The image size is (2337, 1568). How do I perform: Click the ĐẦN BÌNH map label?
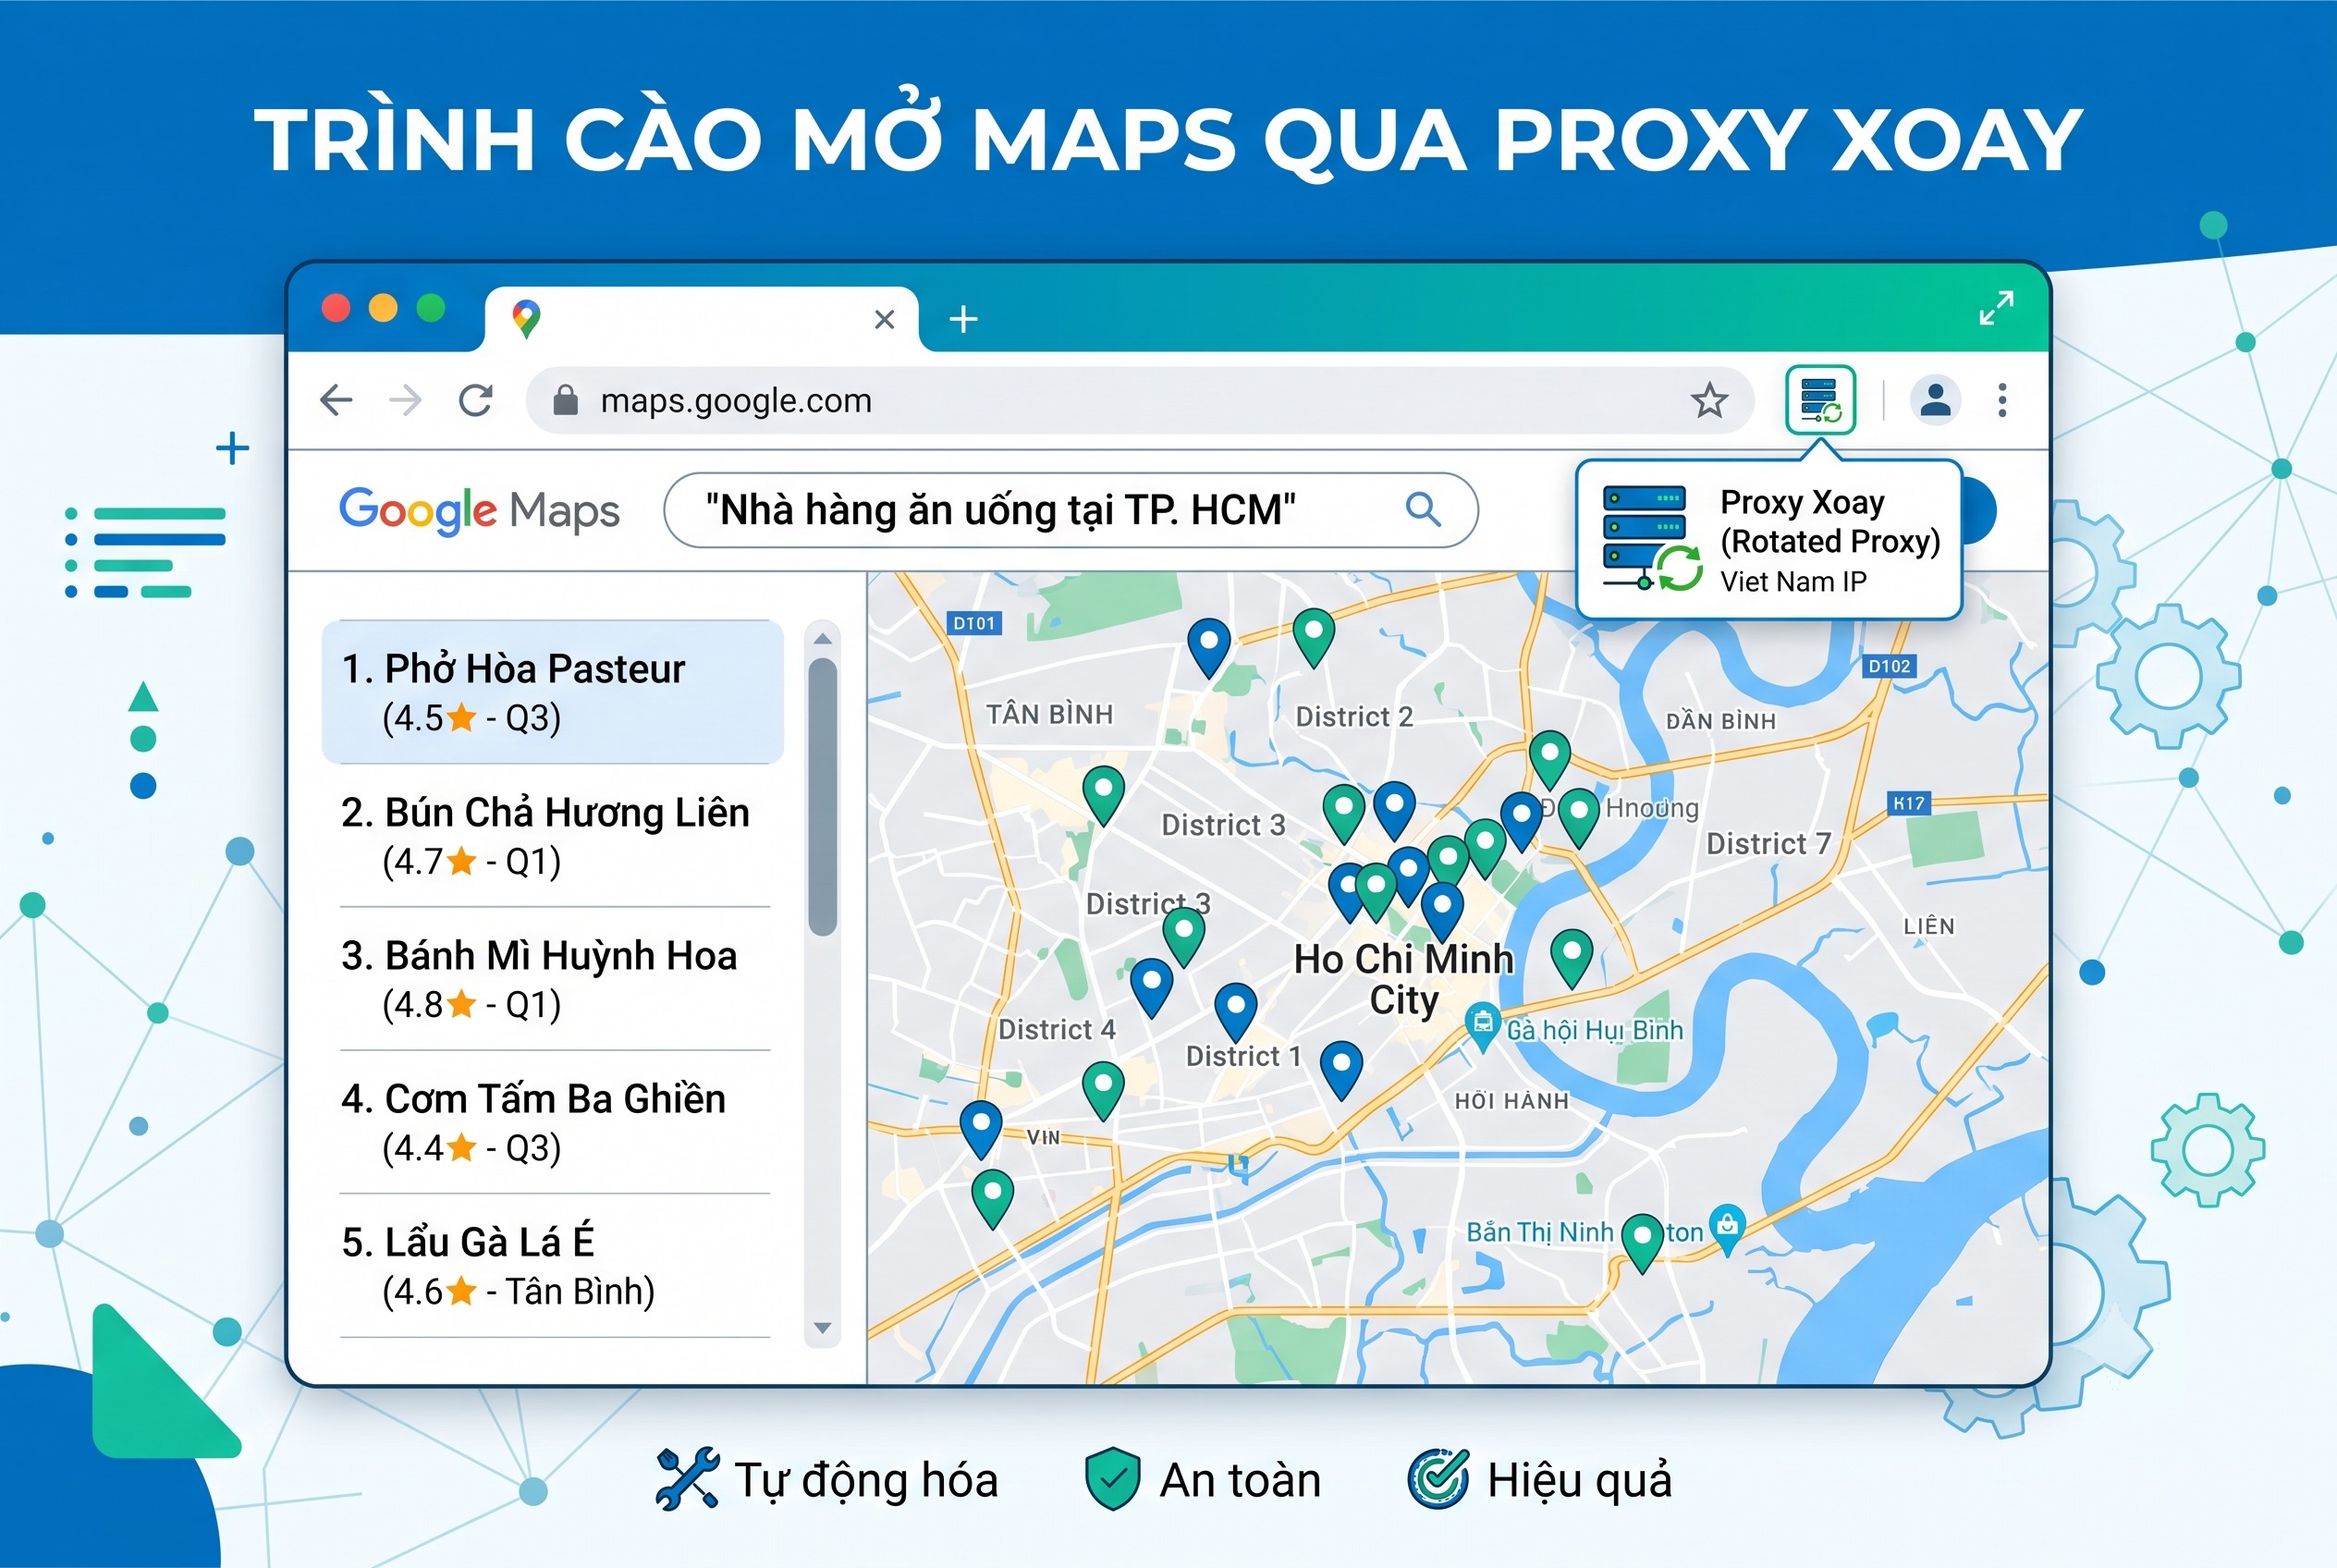(x=1720, y=721)
